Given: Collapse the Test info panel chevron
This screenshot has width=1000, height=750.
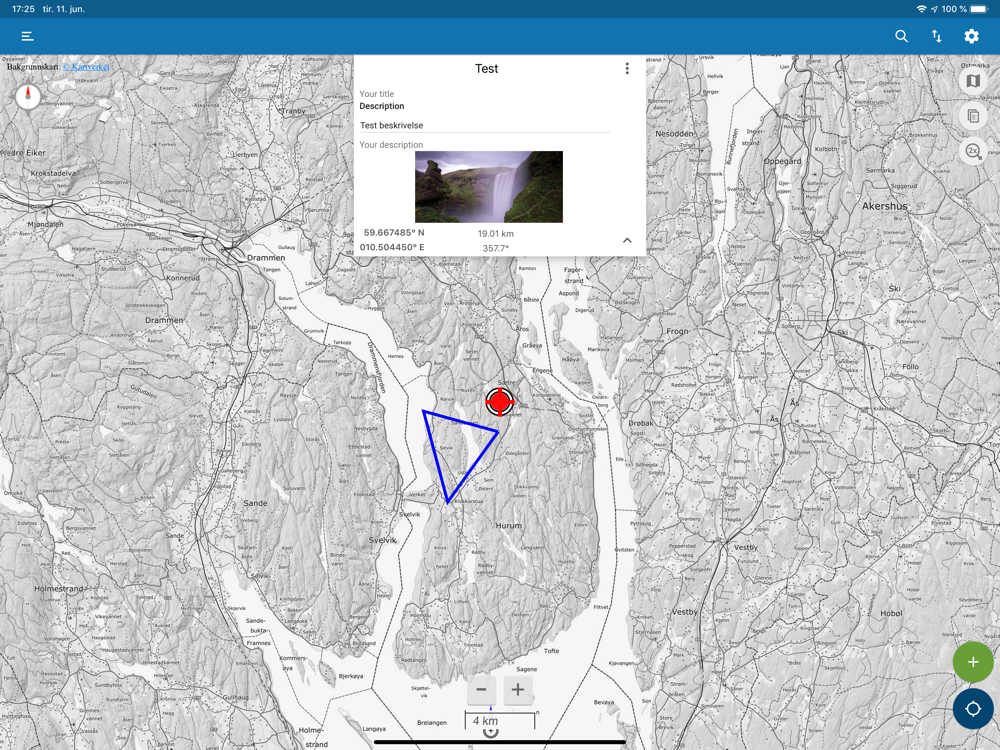Looking at the screenshot, I should 627,240.
